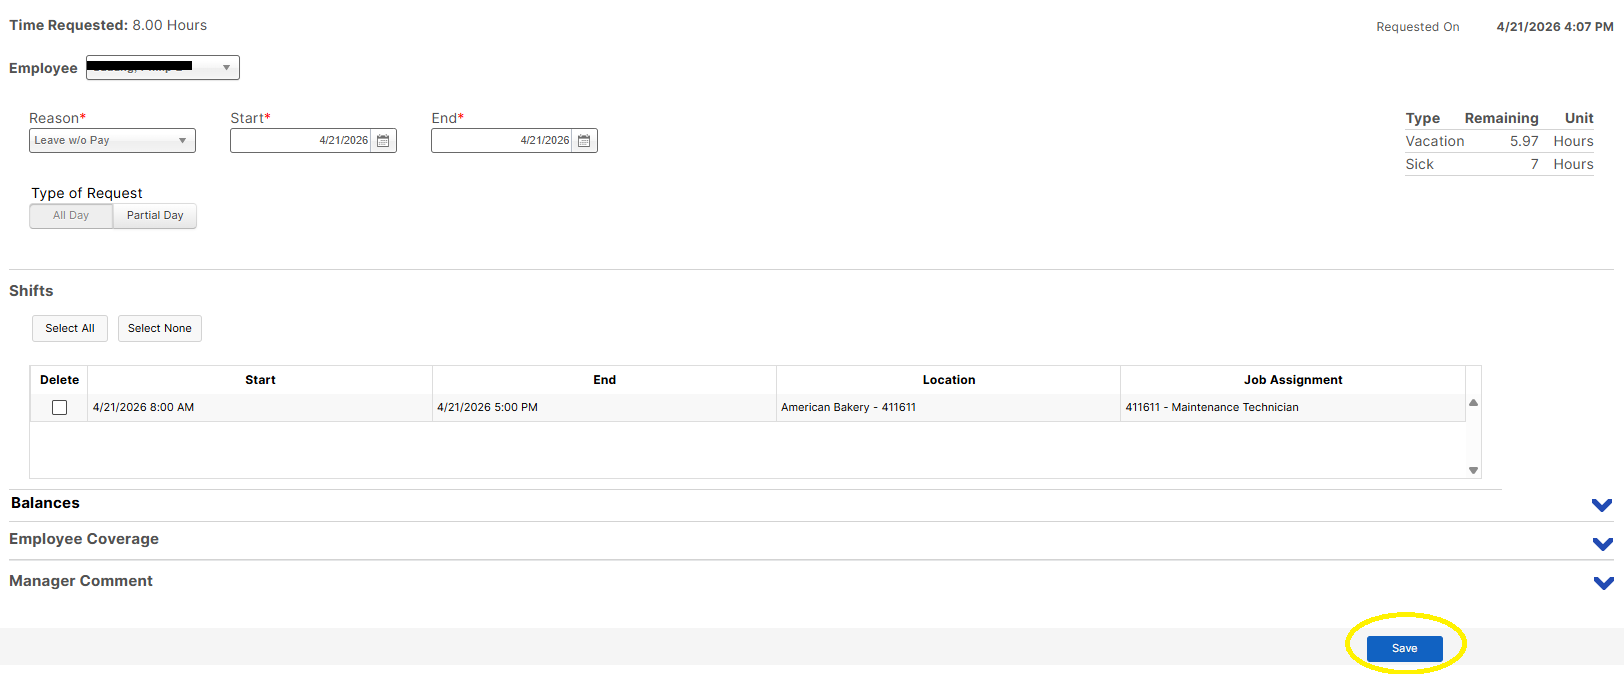Viewport: 1624px width, 674px height.
Task: Click the Manager Comment section heading
Action: pos(81,581)
